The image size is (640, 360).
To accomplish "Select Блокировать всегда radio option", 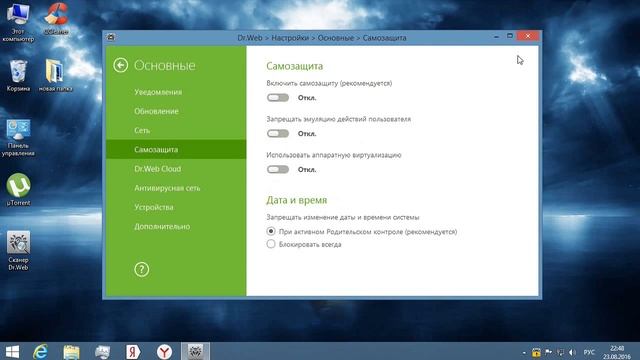I will tap(271, 244).
